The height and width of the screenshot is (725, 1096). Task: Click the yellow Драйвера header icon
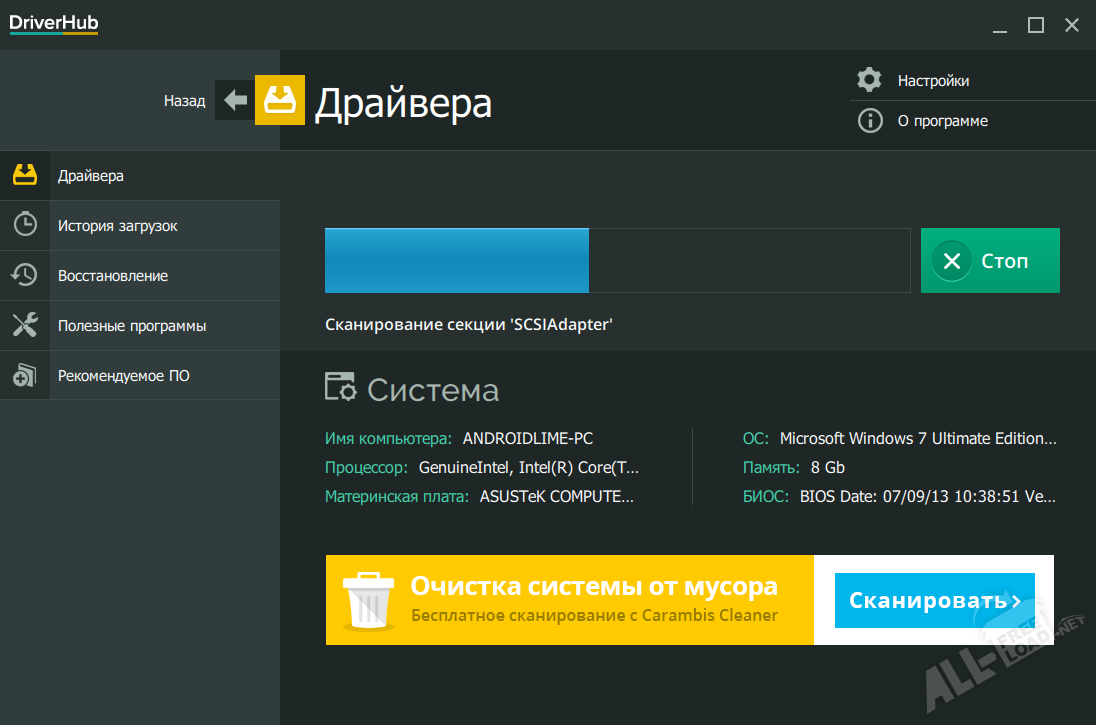pyautogui.click(x=280, y=100)
